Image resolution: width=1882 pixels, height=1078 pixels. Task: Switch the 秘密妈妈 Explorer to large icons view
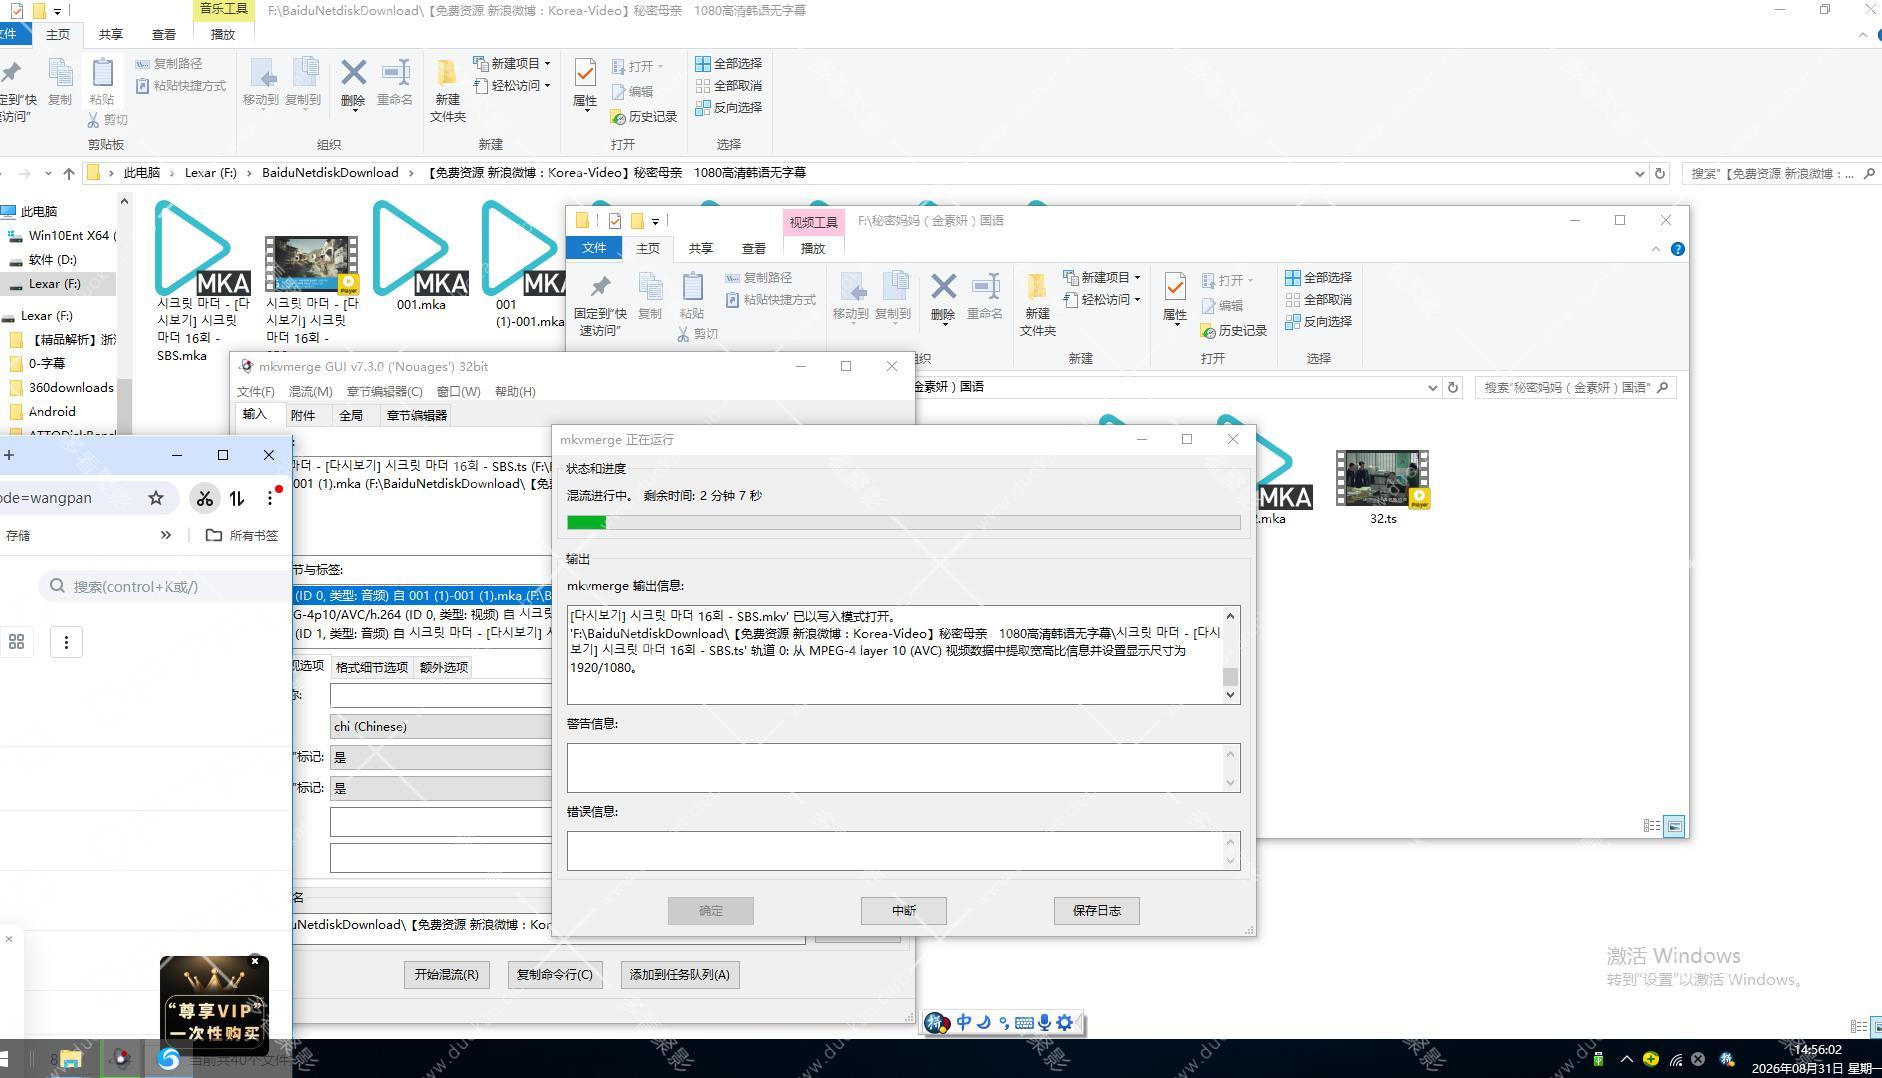click(x=1674, y=826)
